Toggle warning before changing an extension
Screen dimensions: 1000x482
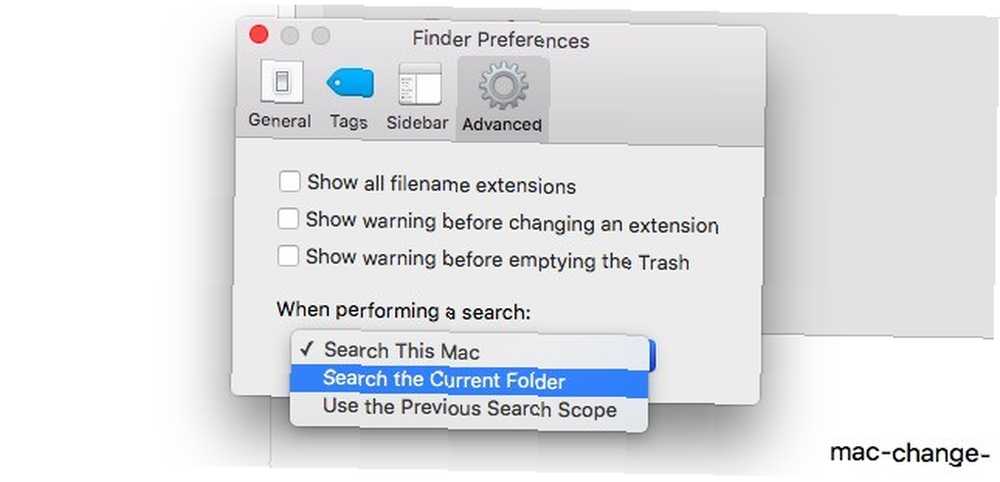(x=288, y=220)
